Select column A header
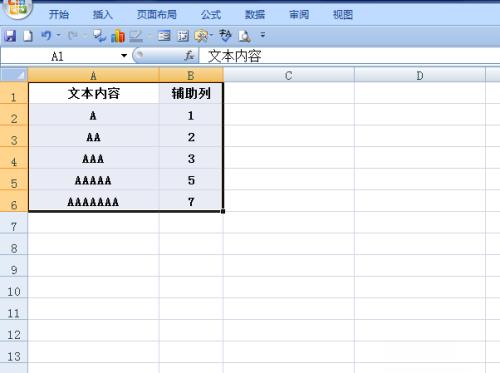This screenshot has width=500, height=373. [x=93, y=75]
